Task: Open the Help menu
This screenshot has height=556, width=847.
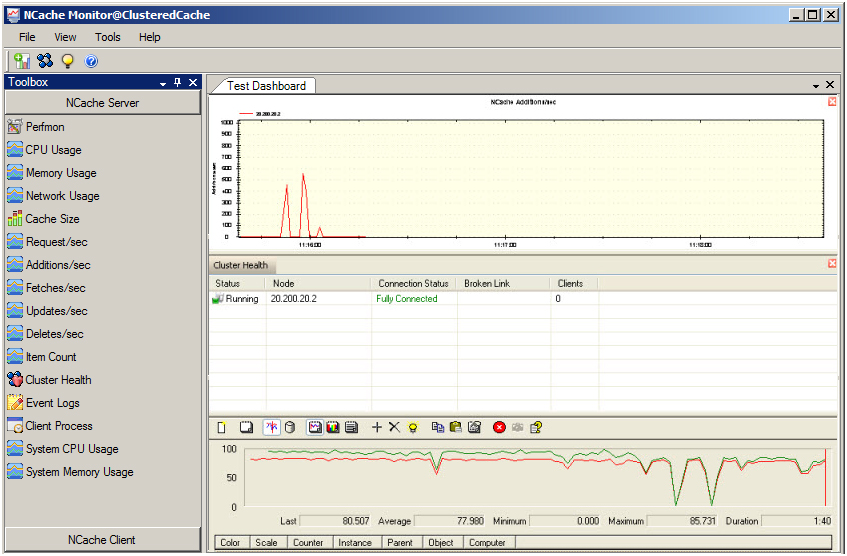Action: (x=150, y=37)
